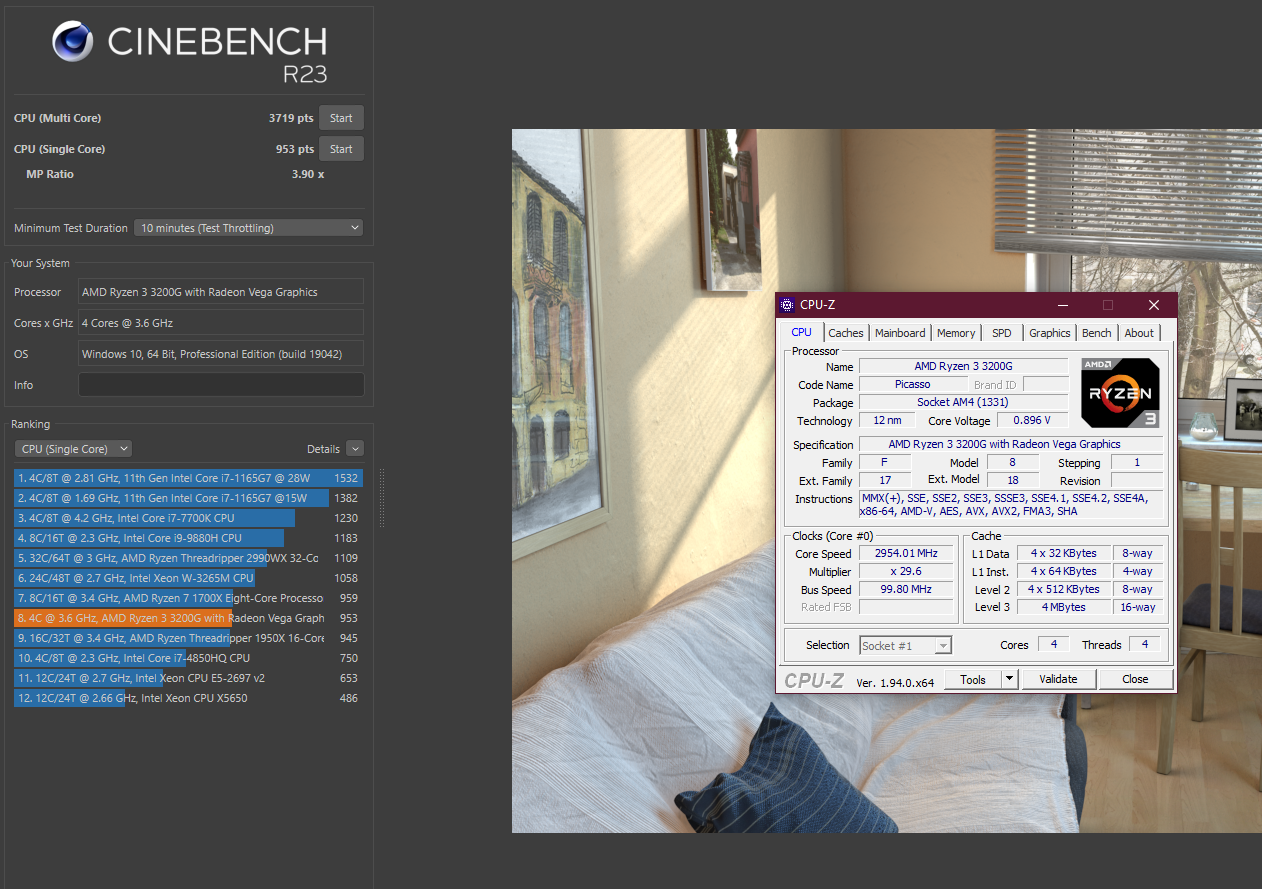Viewport: 1262px width, 889px height.
Task: Open the Graphics tab in CPU-Z
Action: point(1049,333)
